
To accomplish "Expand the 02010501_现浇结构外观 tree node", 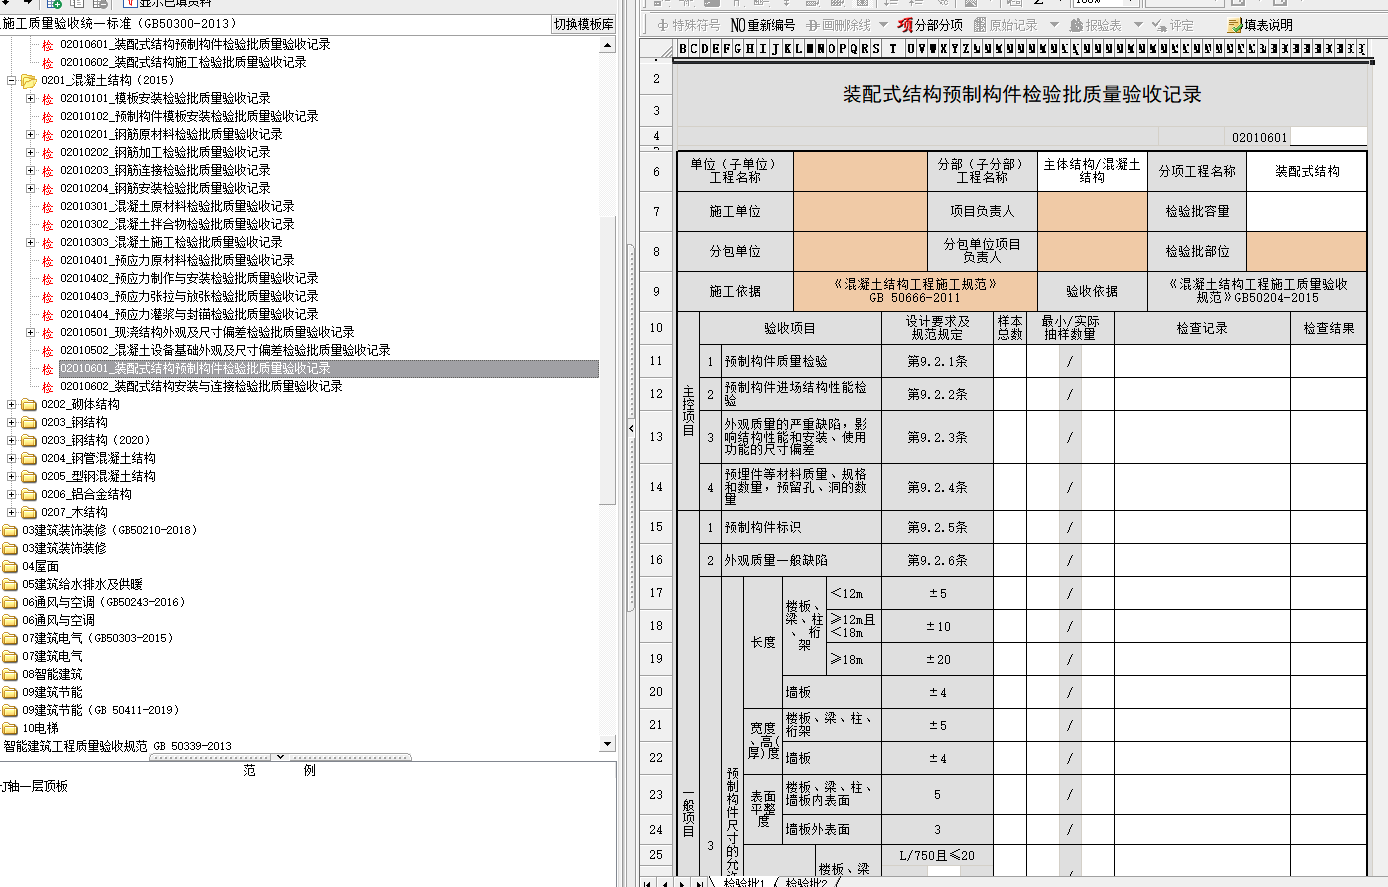I will coord(30,332).
